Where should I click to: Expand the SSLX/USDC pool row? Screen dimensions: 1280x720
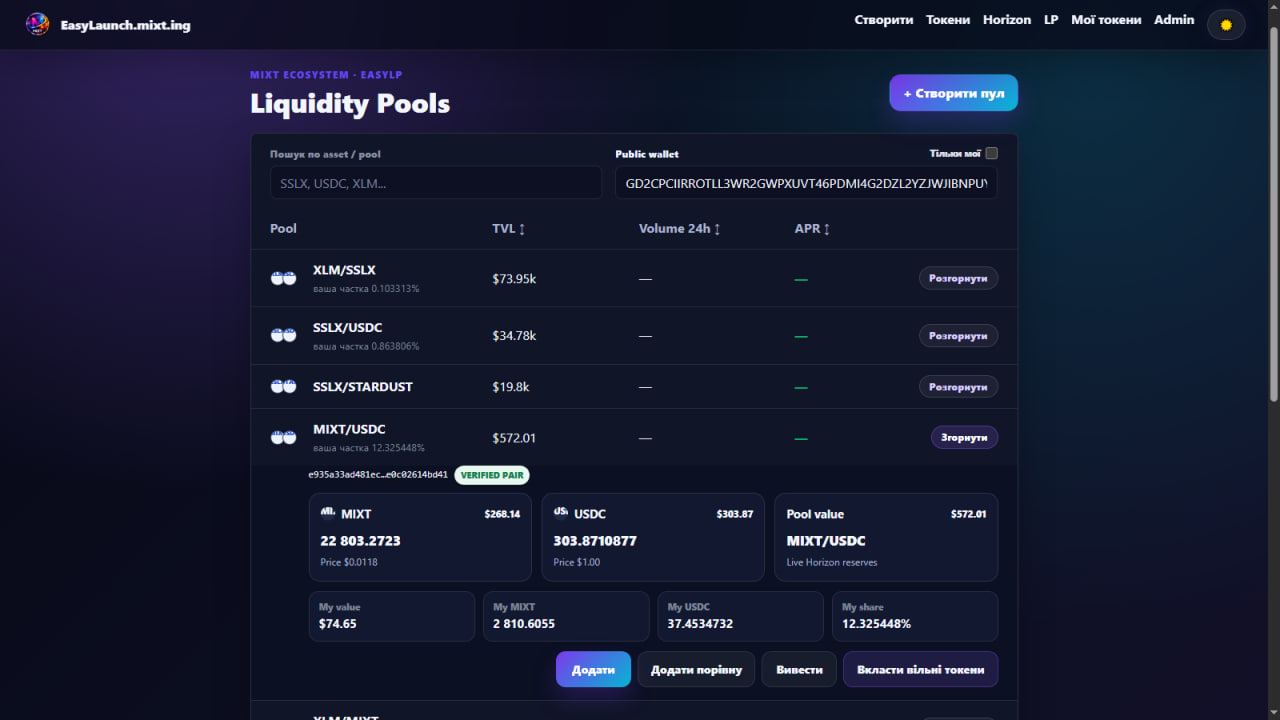[x=958, y=336]
